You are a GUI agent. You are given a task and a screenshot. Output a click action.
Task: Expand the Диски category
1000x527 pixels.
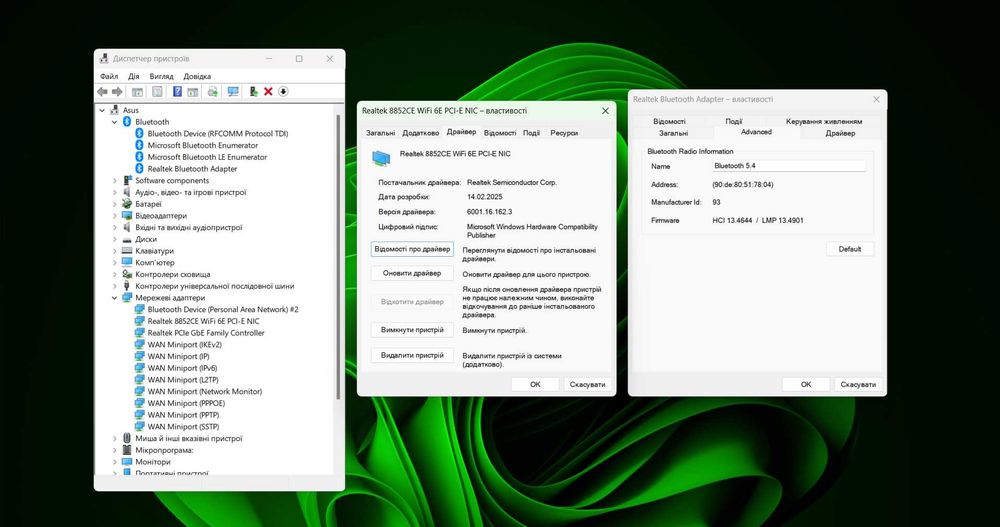114,239
